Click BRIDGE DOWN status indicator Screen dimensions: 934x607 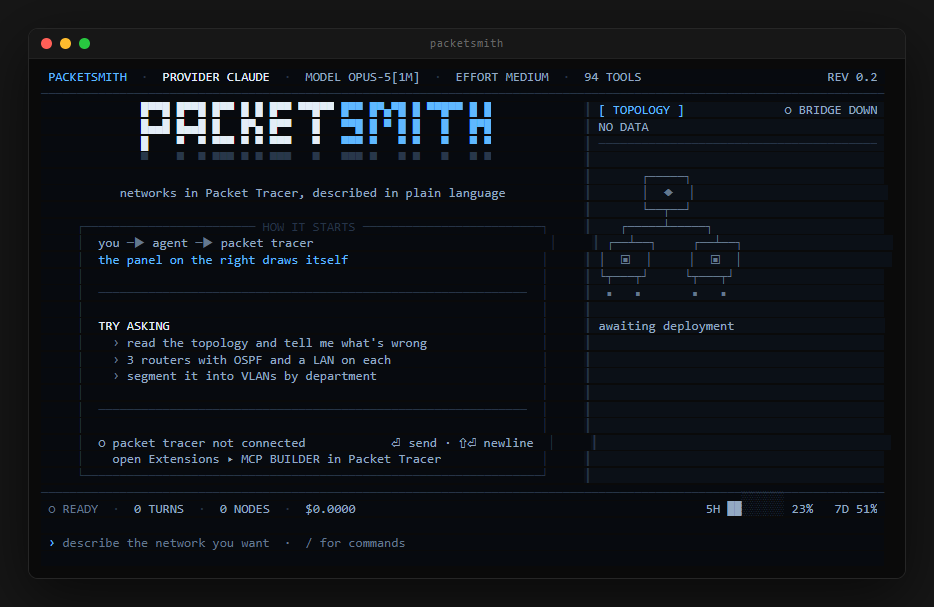[x=831, y=110]
